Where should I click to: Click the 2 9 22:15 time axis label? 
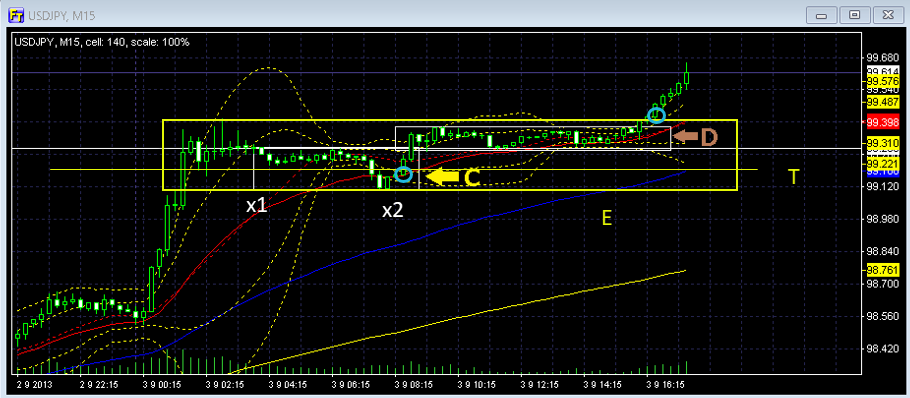[99, 384]
